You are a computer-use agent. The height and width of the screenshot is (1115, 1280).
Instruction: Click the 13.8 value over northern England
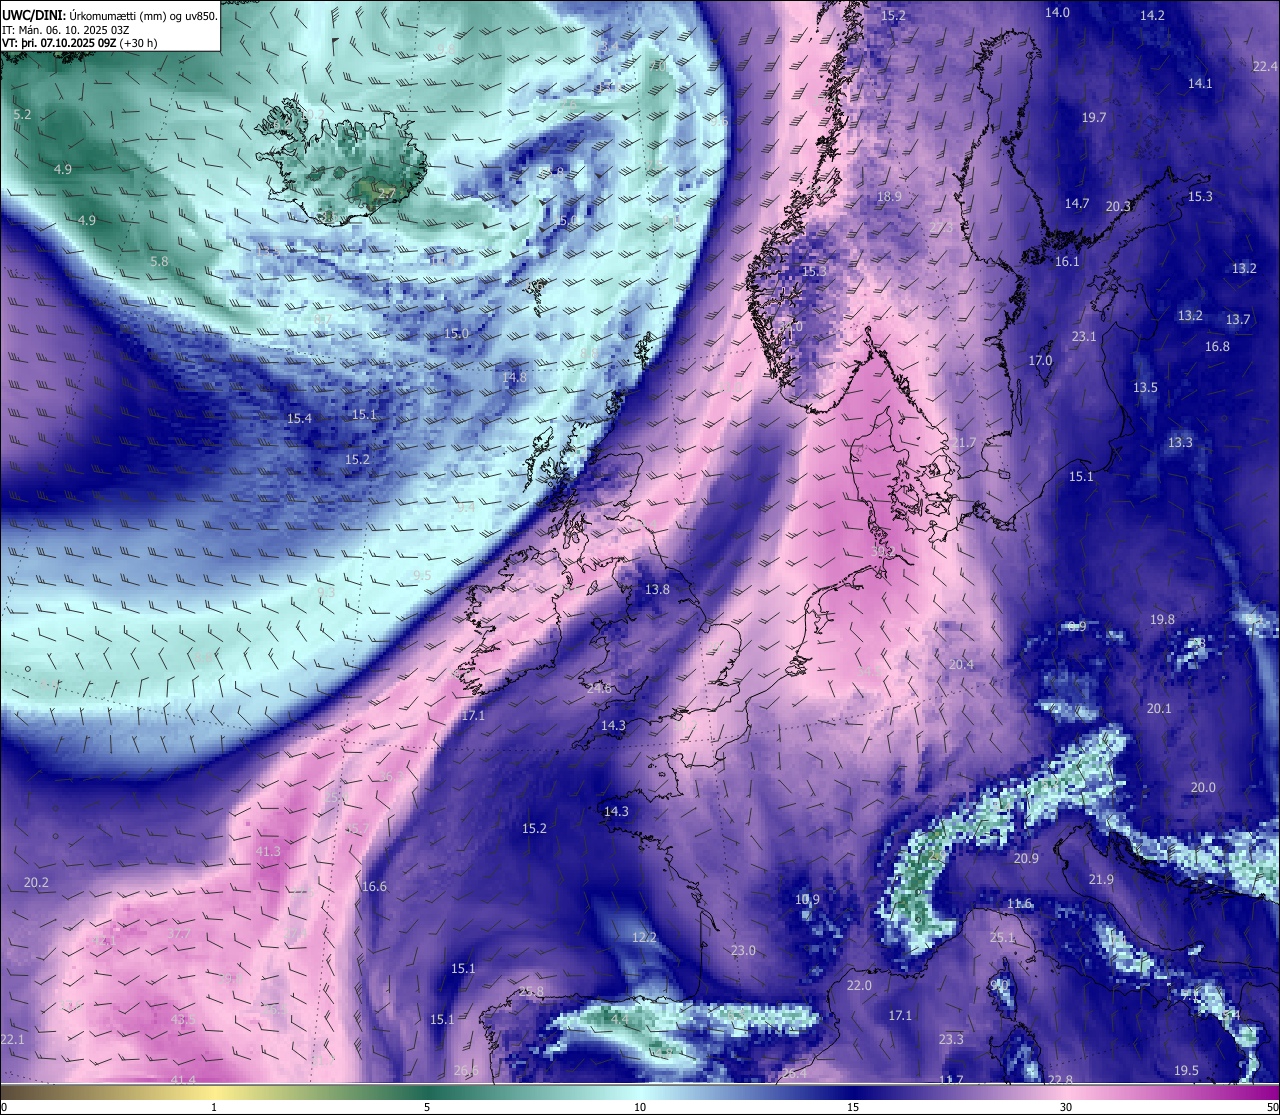coord(657,590)
